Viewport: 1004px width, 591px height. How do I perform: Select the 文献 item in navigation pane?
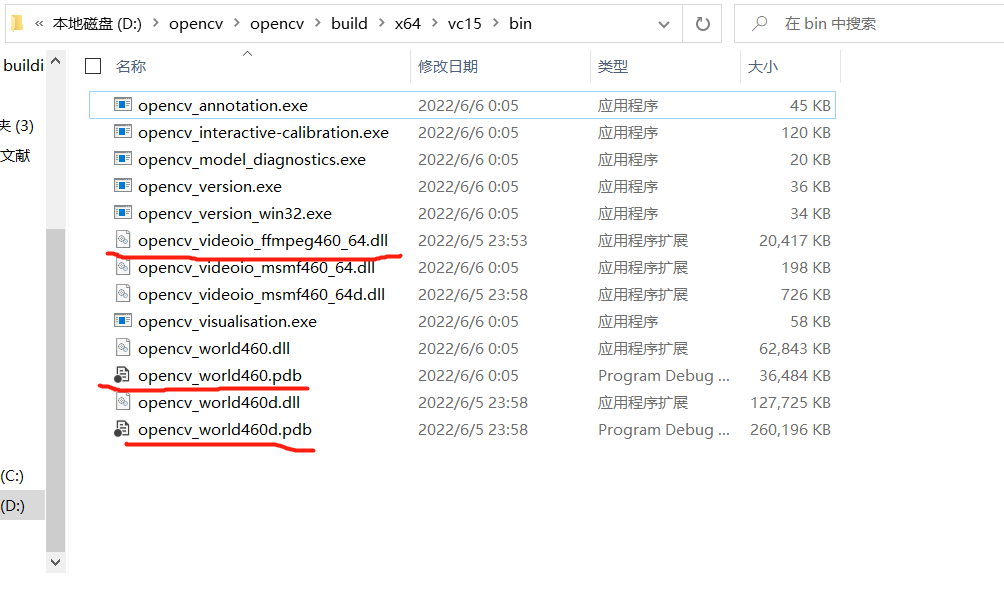15,156
